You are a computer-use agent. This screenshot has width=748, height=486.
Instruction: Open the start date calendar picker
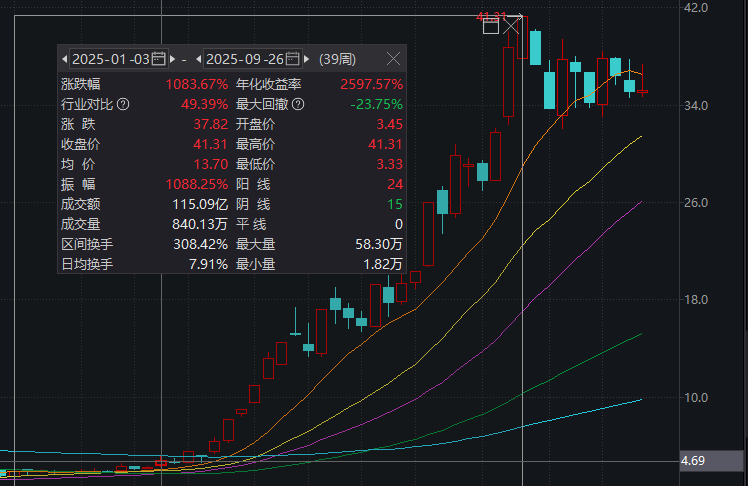[x=159, y=59]
